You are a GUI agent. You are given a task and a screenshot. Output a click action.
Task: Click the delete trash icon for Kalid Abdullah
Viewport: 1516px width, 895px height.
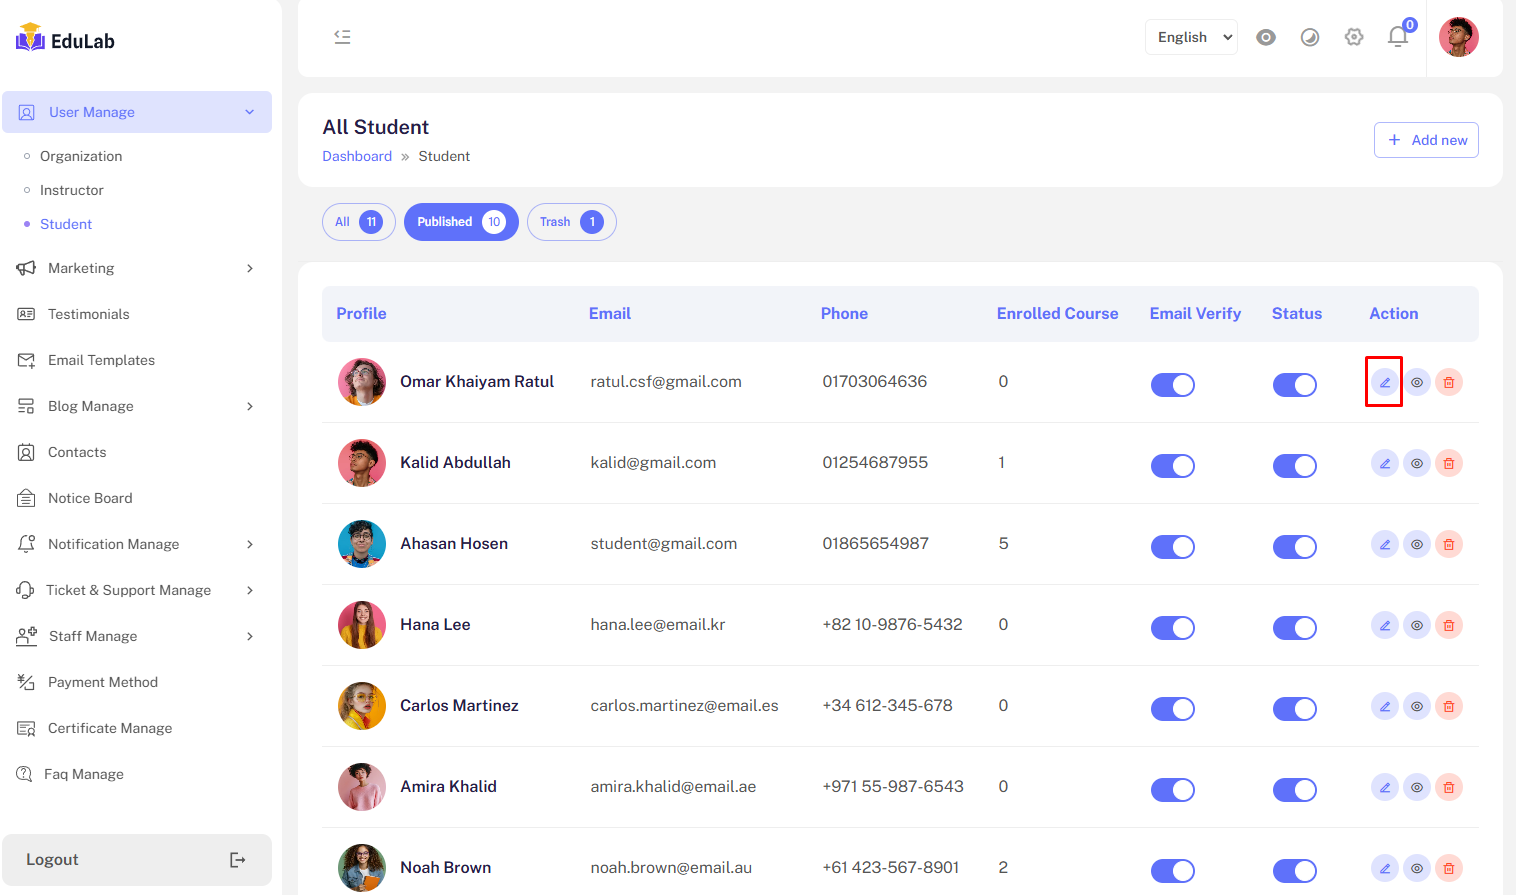point(1448,463)
